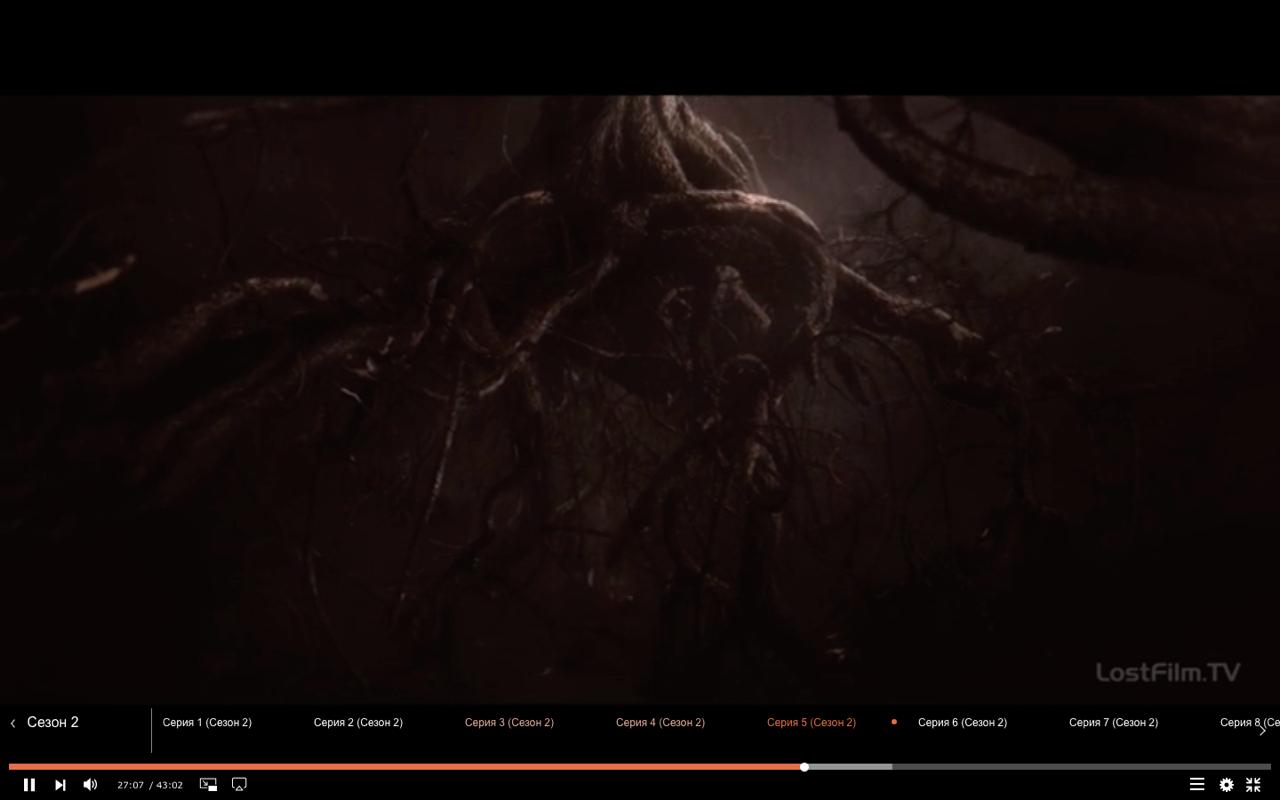Play Серия 1 (Сезон 2)
The width and height of the screenshot is (1280, 800).
pyautogui.click(x=207, y=722)
